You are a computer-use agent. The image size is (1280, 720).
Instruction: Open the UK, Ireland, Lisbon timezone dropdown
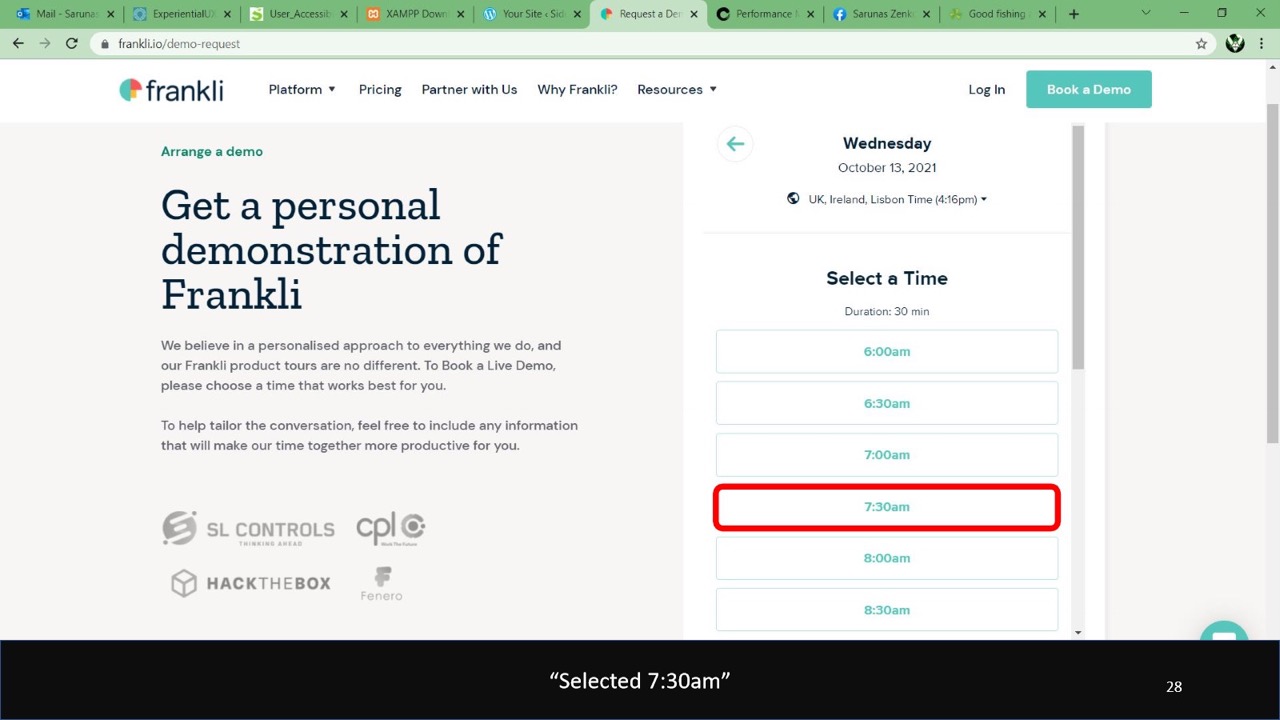(x=897, y=199)
